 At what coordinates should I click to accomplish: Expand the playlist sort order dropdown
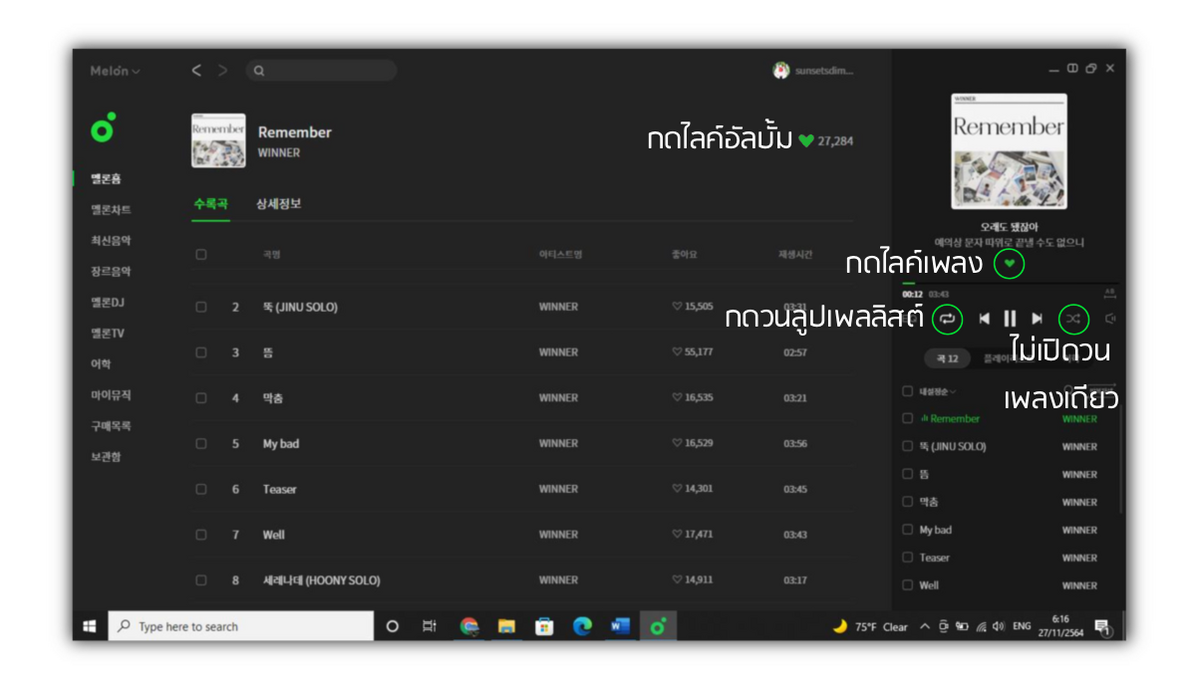point(937,391)
